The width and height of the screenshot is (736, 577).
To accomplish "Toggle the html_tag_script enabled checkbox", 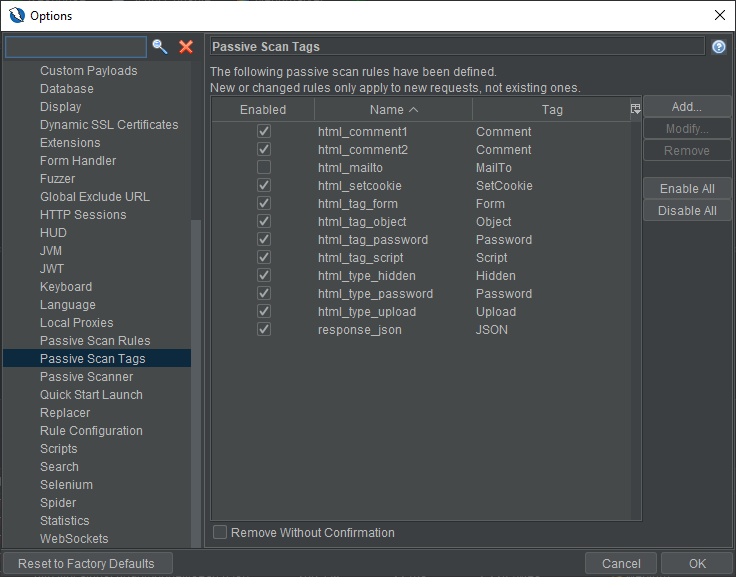I will (x=264, y=257).
